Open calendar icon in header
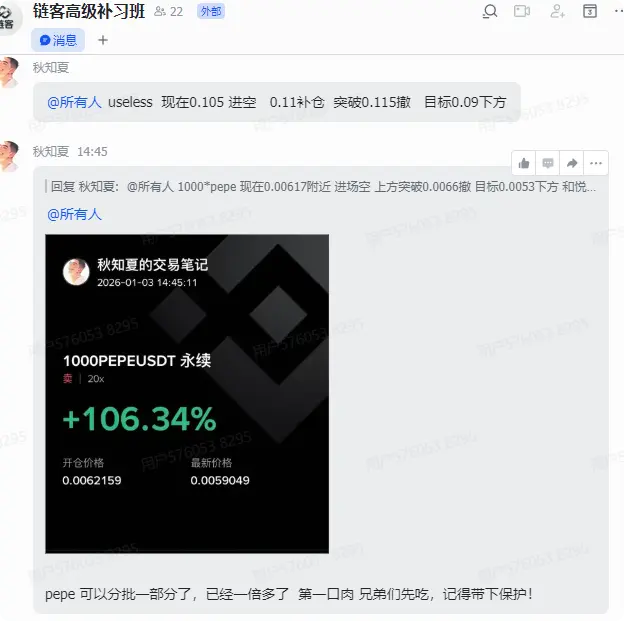This screenshot has width=624, height=621. coord(590,11)
